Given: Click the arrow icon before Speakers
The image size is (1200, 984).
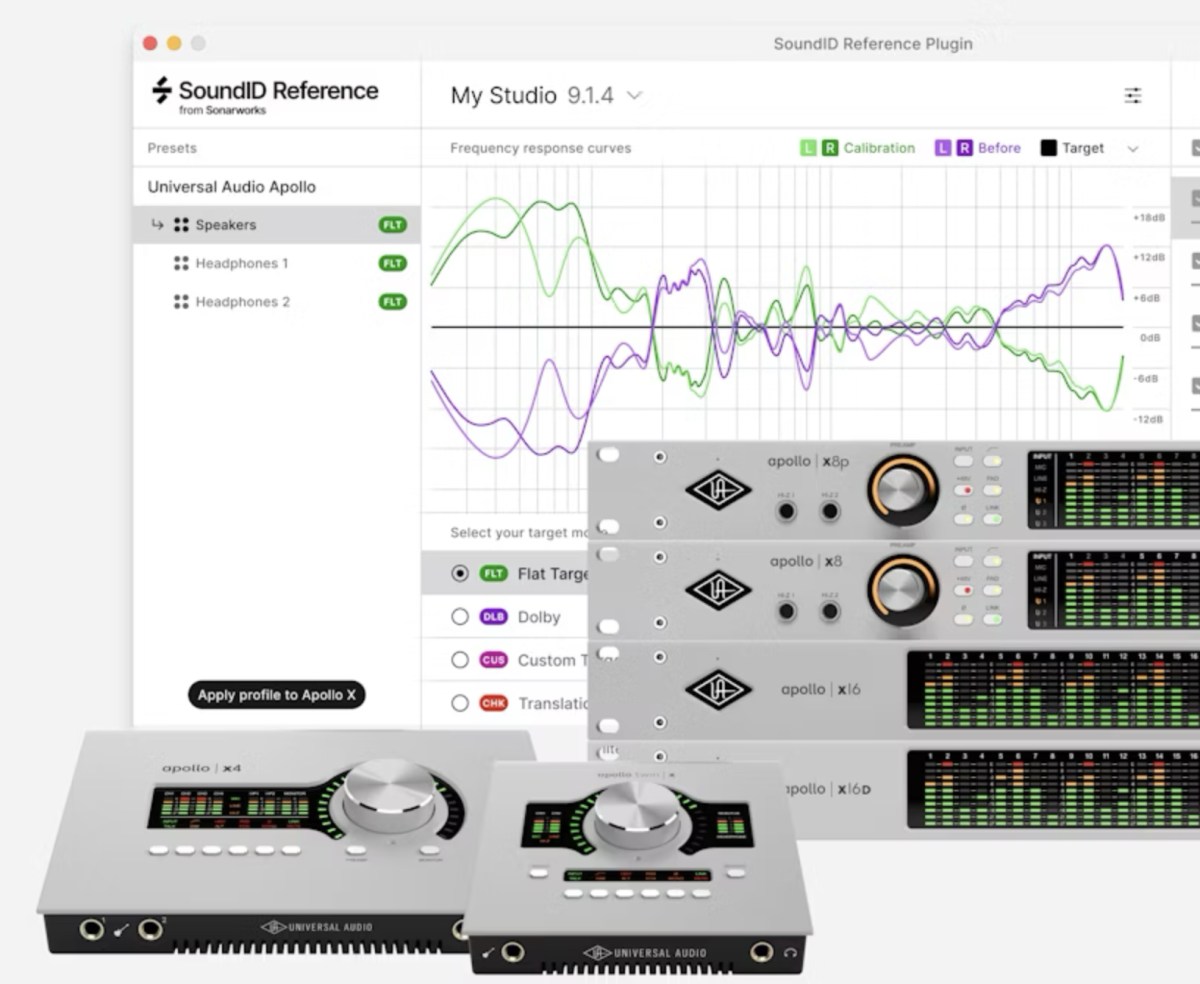Looking at the screenshot, I should coord(157,225).
